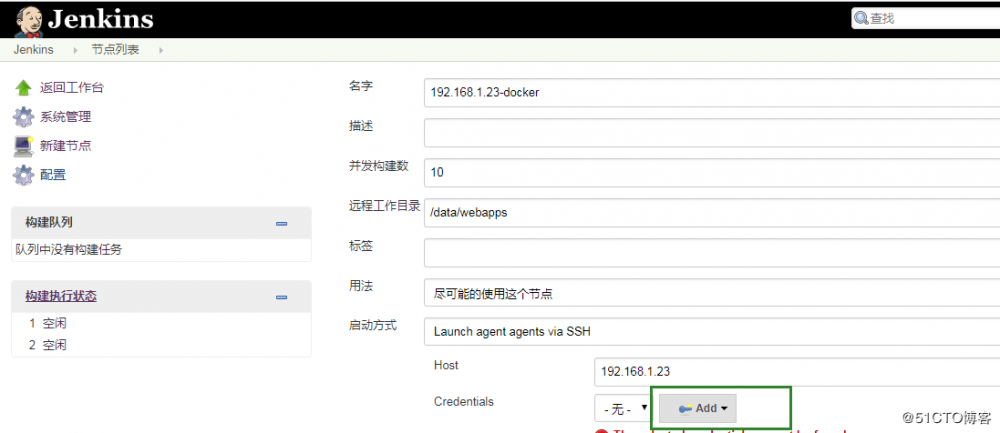This screenshot has width=1000, height=433.
Task: Click the Credentials label
Action: (x=464, y=402)
